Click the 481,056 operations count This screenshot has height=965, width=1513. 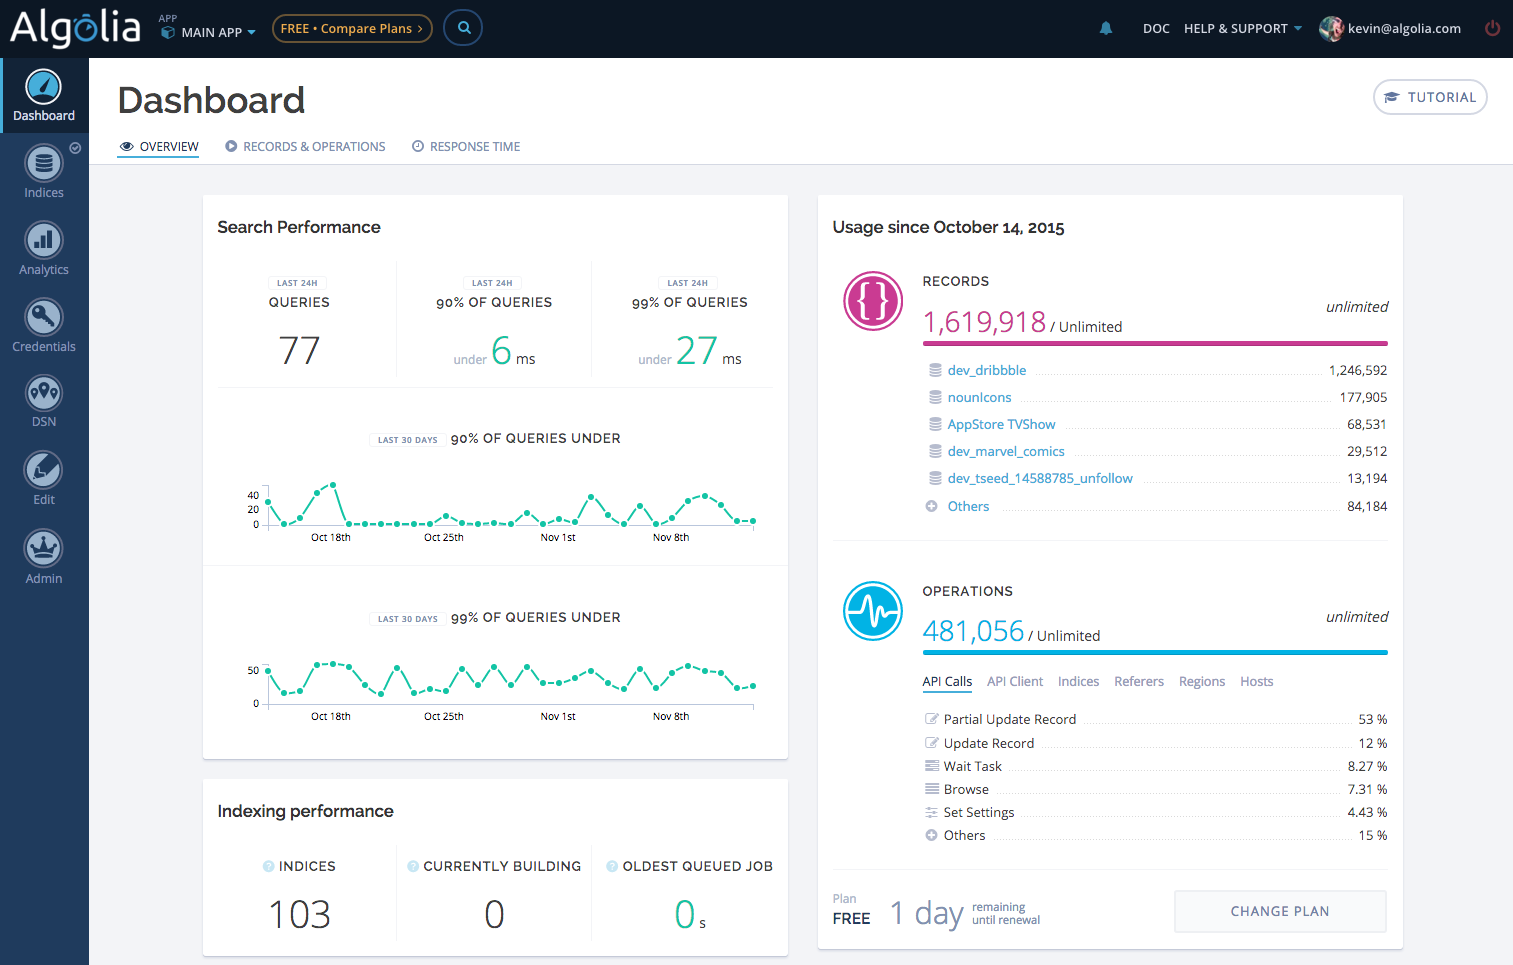point(973,631)
